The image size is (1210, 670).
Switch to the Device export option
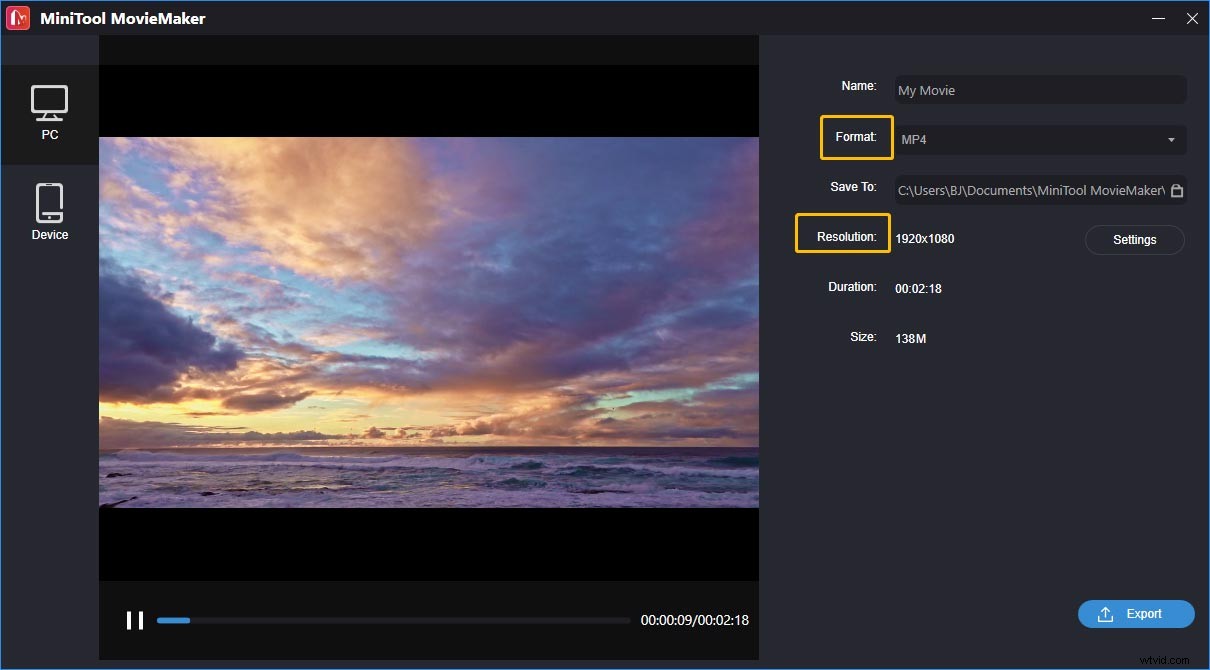coord(50,210)
